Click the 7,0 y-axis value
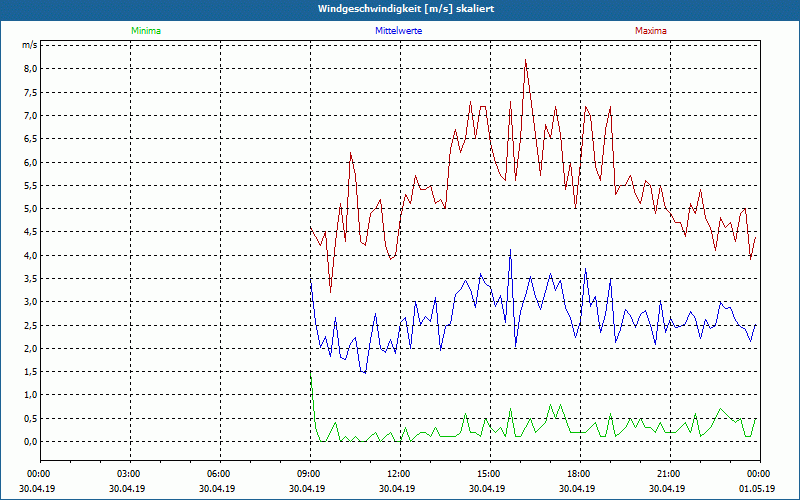Viewport: 800px width, 500px height. coord(31,116)
